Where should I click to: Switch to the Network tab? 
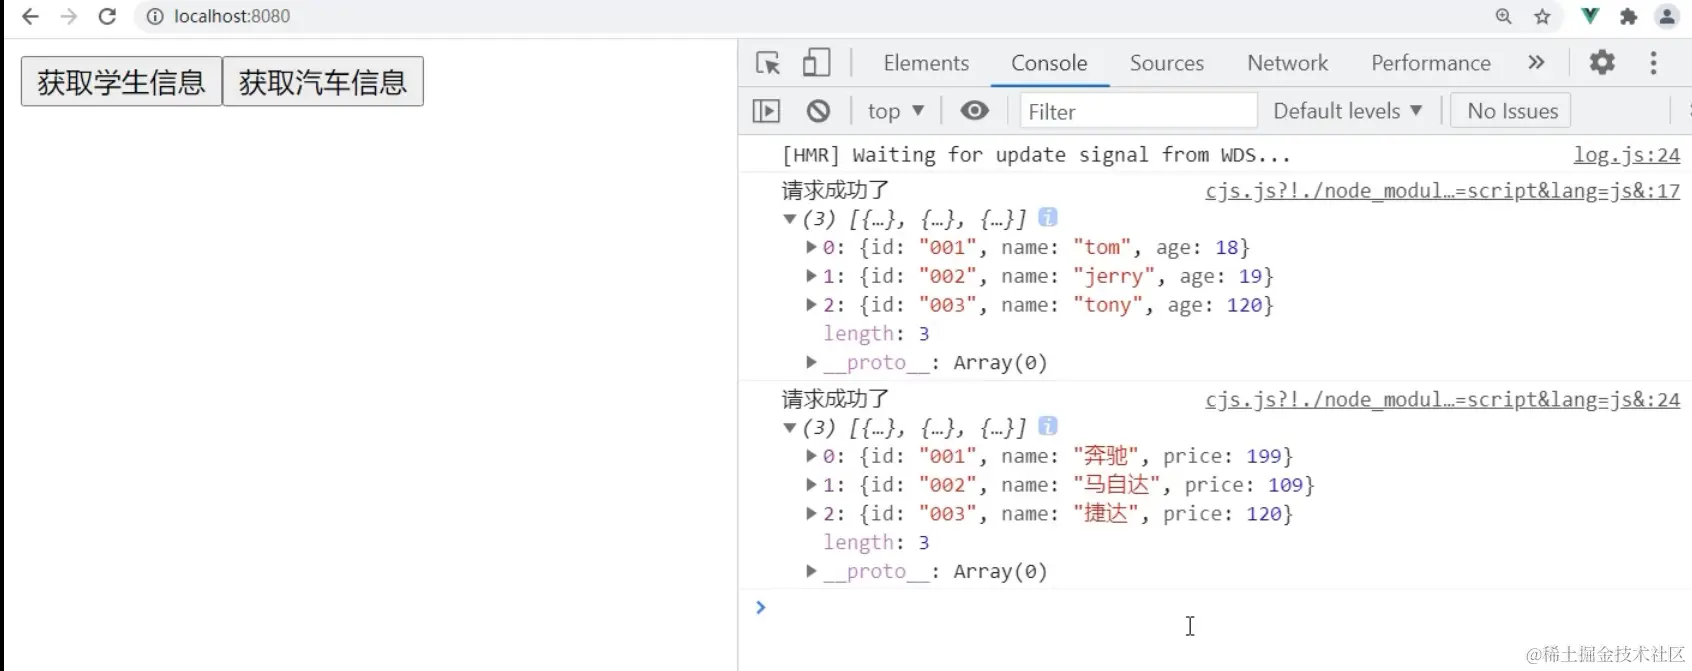(1288, 63)
